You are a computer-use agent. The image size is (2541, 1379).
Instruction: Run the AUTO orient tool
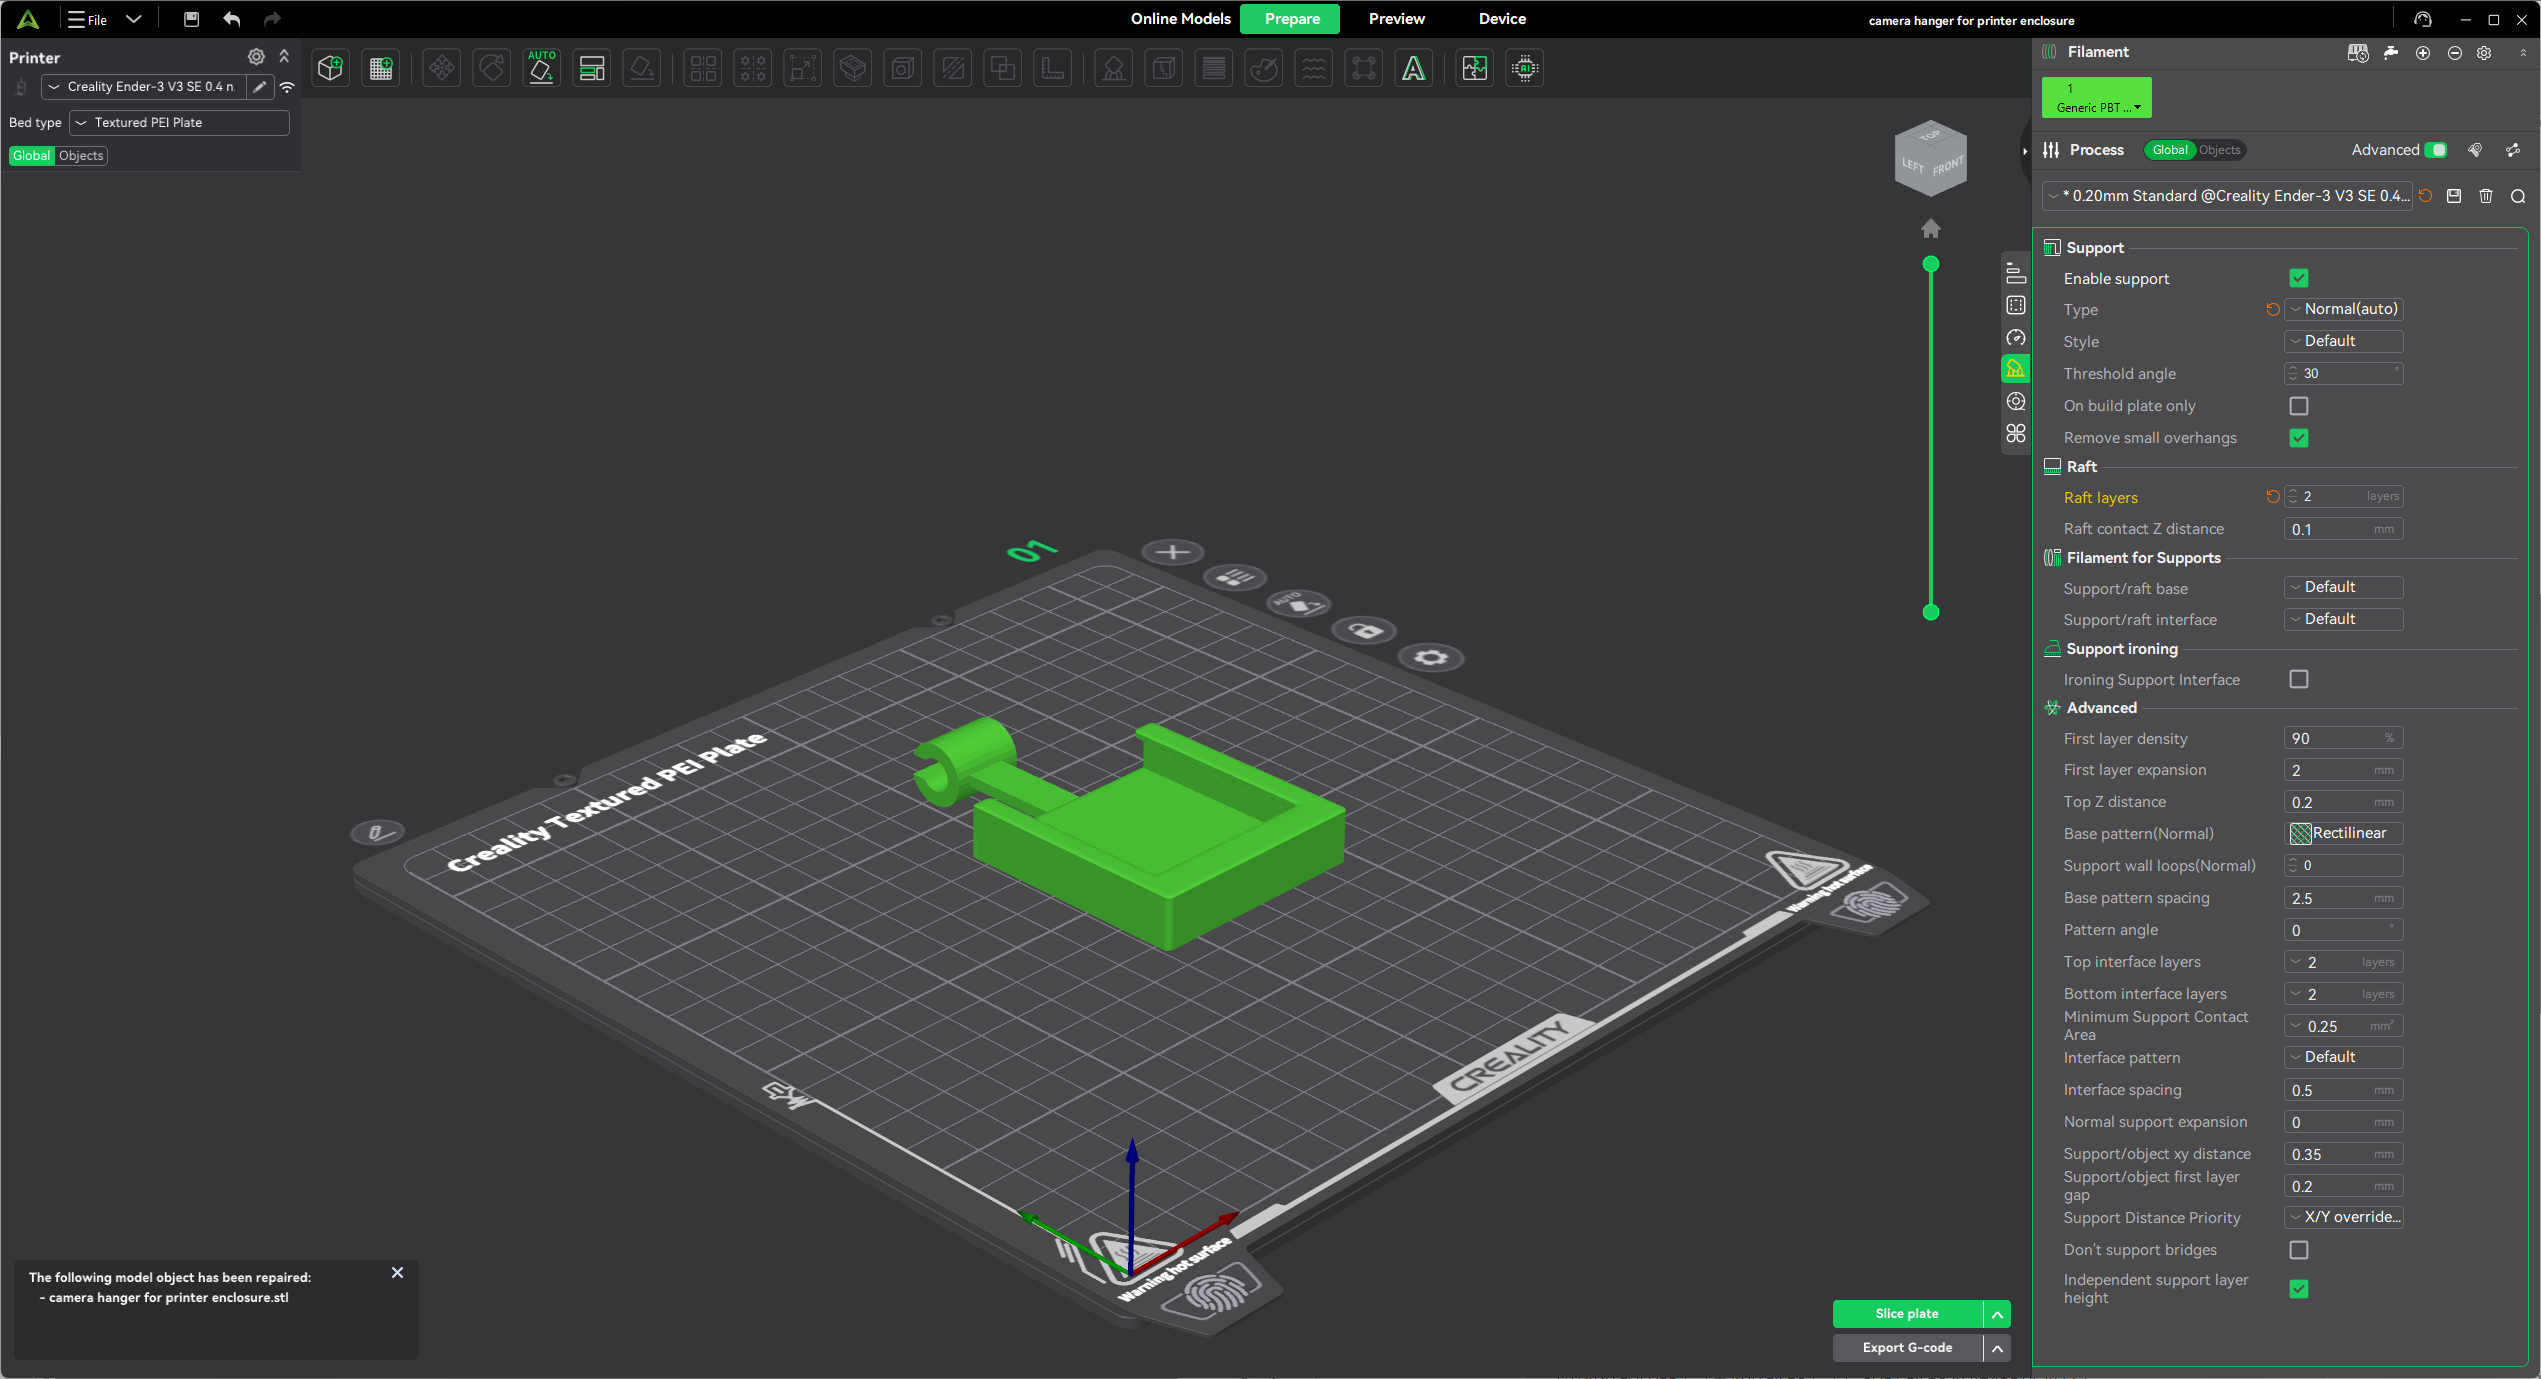point(541,68)
